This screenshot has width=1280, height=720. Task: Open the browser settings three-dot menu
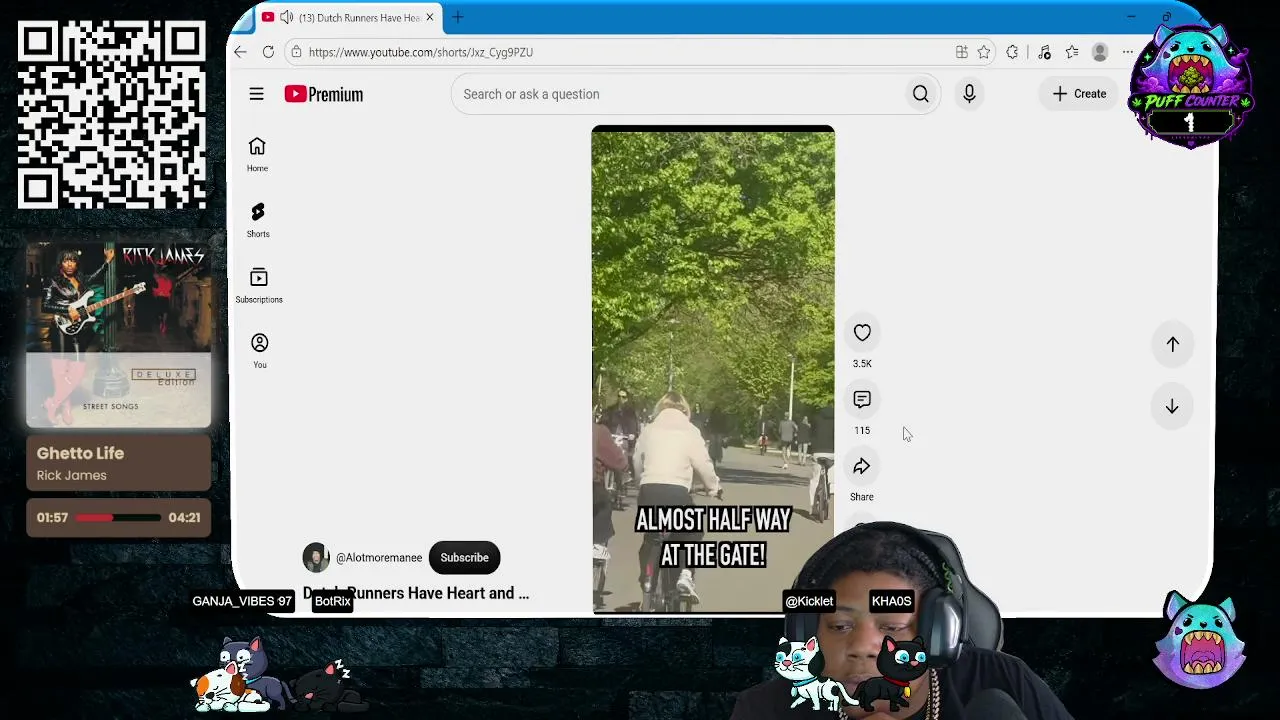click(x=1128, y=52)
